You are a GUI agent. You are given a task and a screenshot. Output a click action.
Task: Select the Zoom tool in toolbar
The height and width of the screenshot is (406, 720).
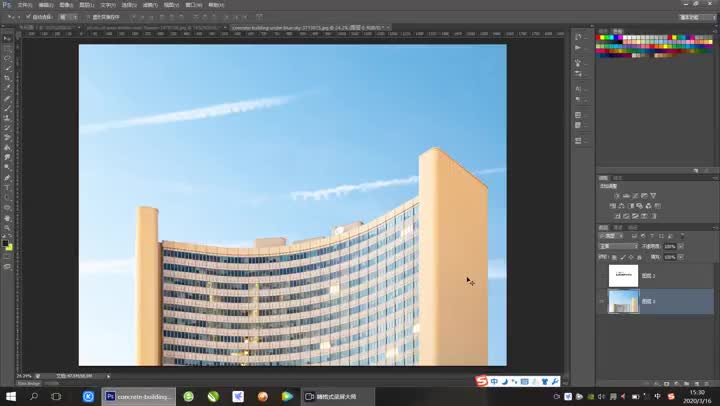tap(7, 227)
